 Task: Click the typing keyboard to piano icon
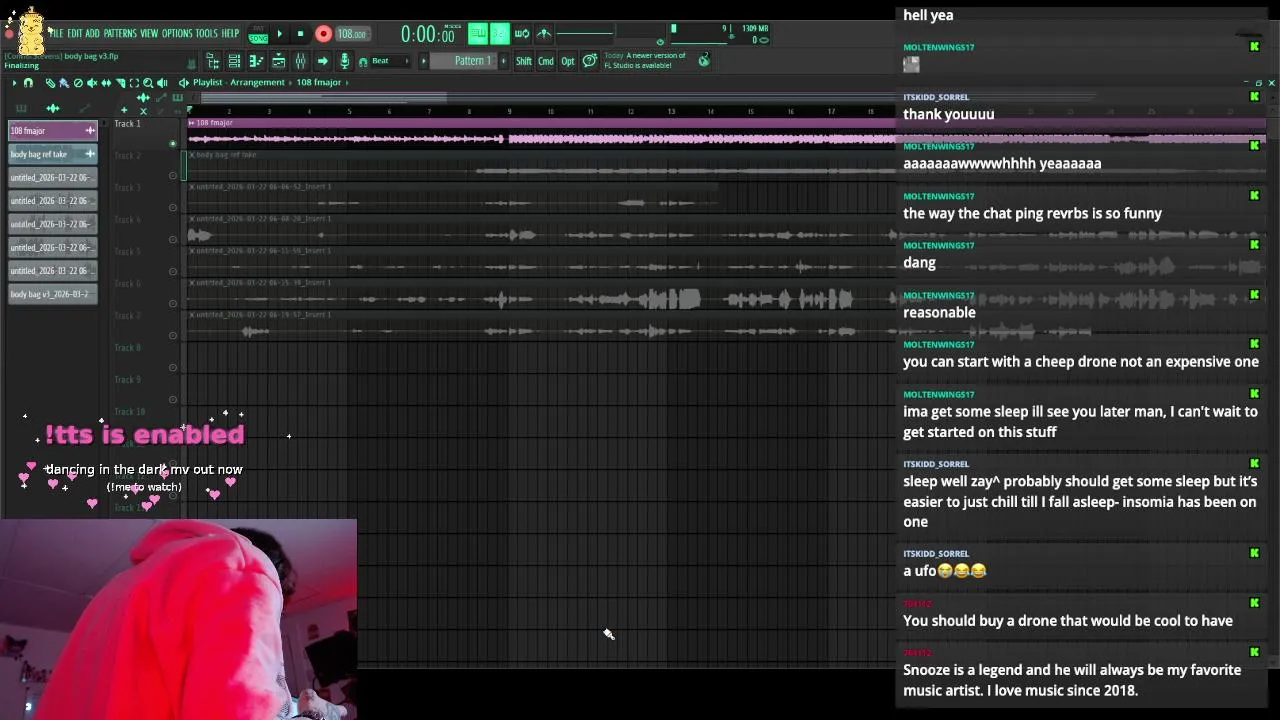click(x=478, y=33)
